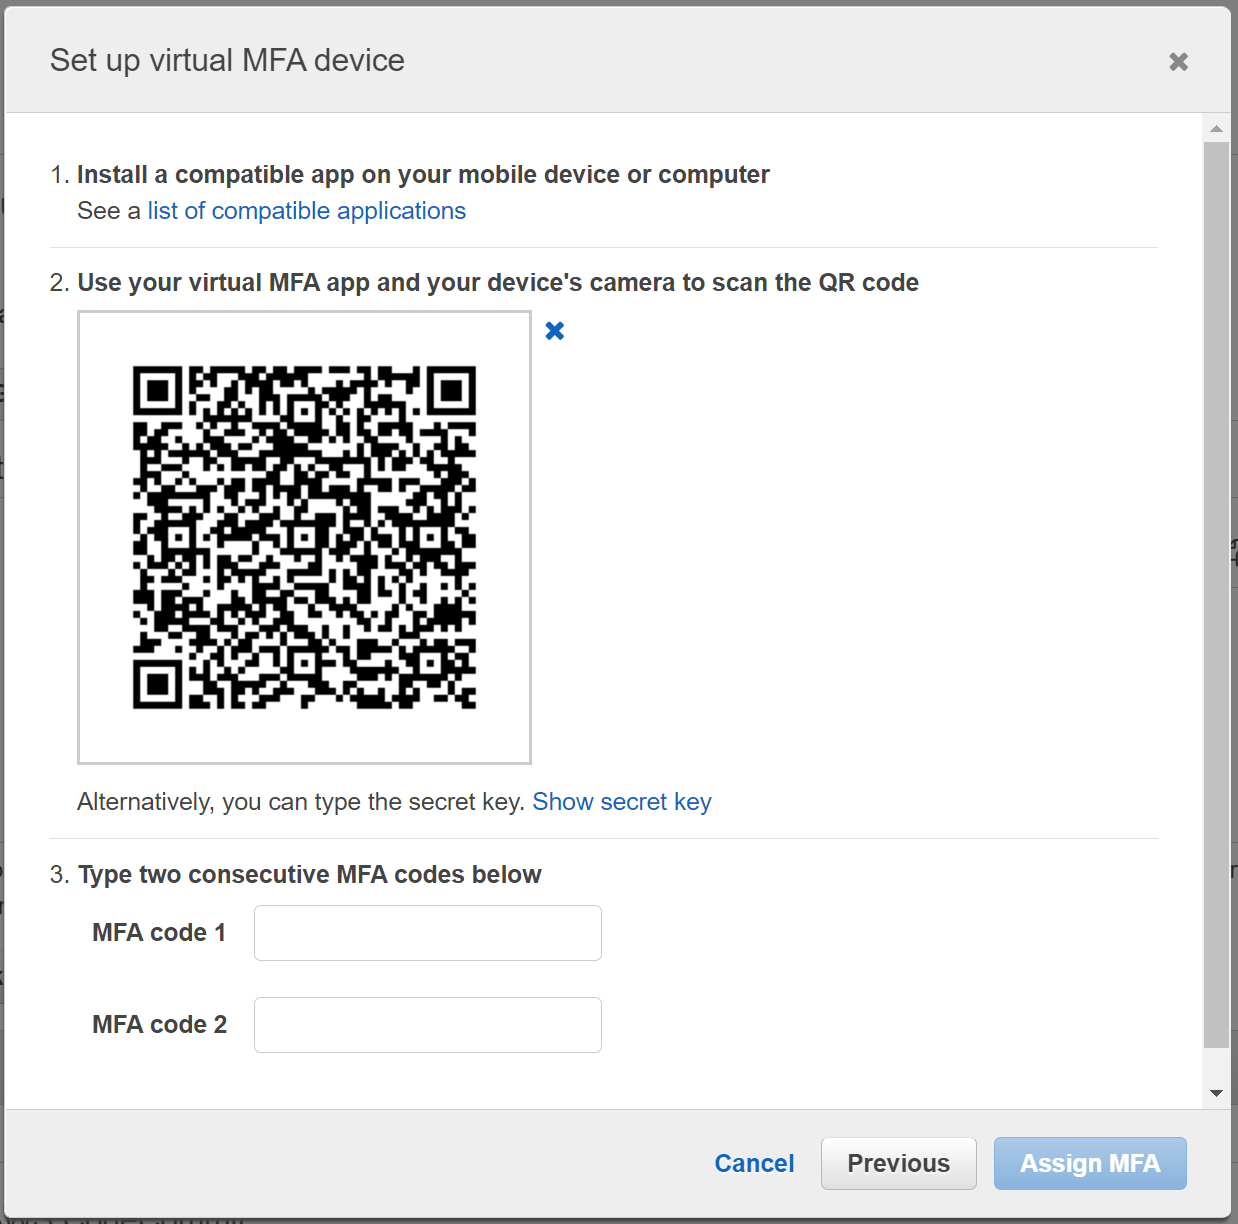Click the "MFA code 2" label
The height and width of the screenshot is (1224, 1238).
[x=159, y=1025]
